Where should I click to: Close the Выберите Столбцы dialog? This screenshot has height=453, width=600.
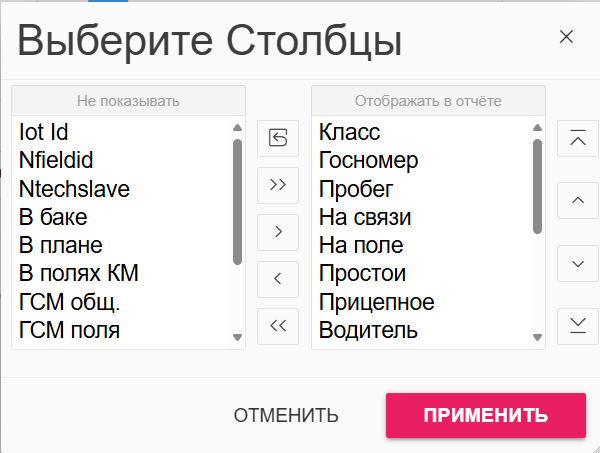pos(566,37)
